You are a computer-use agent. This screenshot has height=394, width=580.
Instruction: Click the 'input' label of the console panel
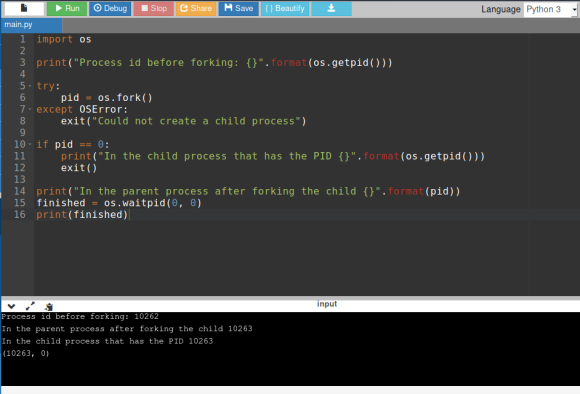(x=327, y=304)
